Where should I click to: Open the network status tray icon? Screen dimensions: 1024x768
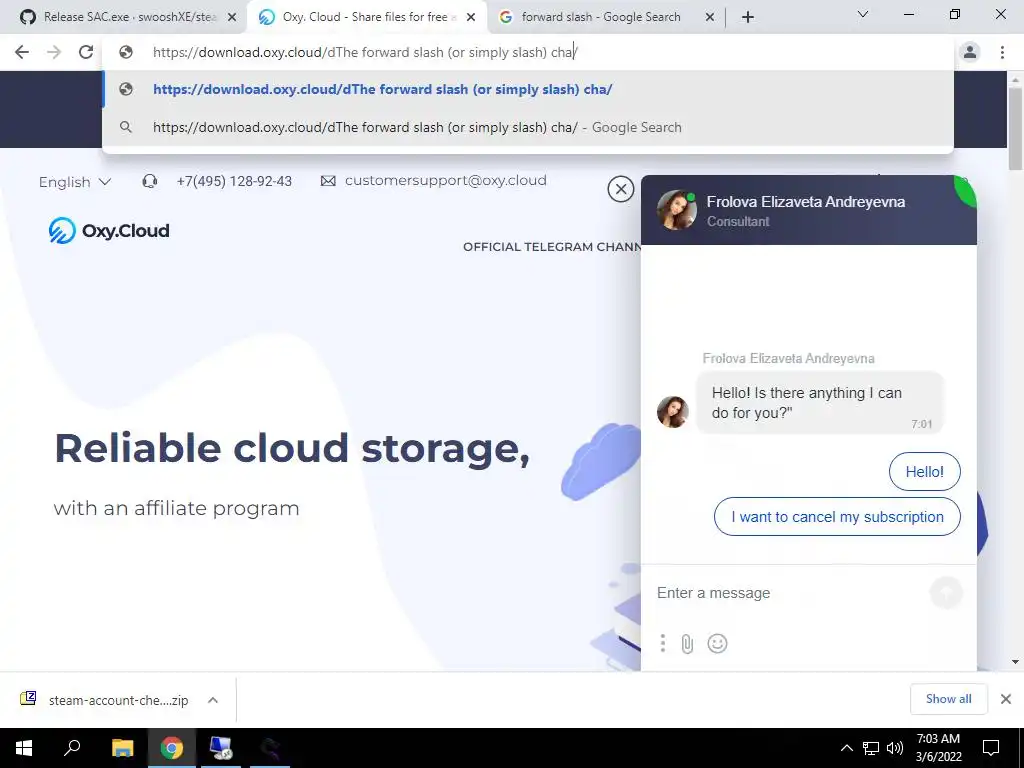(x=871, y=748)
